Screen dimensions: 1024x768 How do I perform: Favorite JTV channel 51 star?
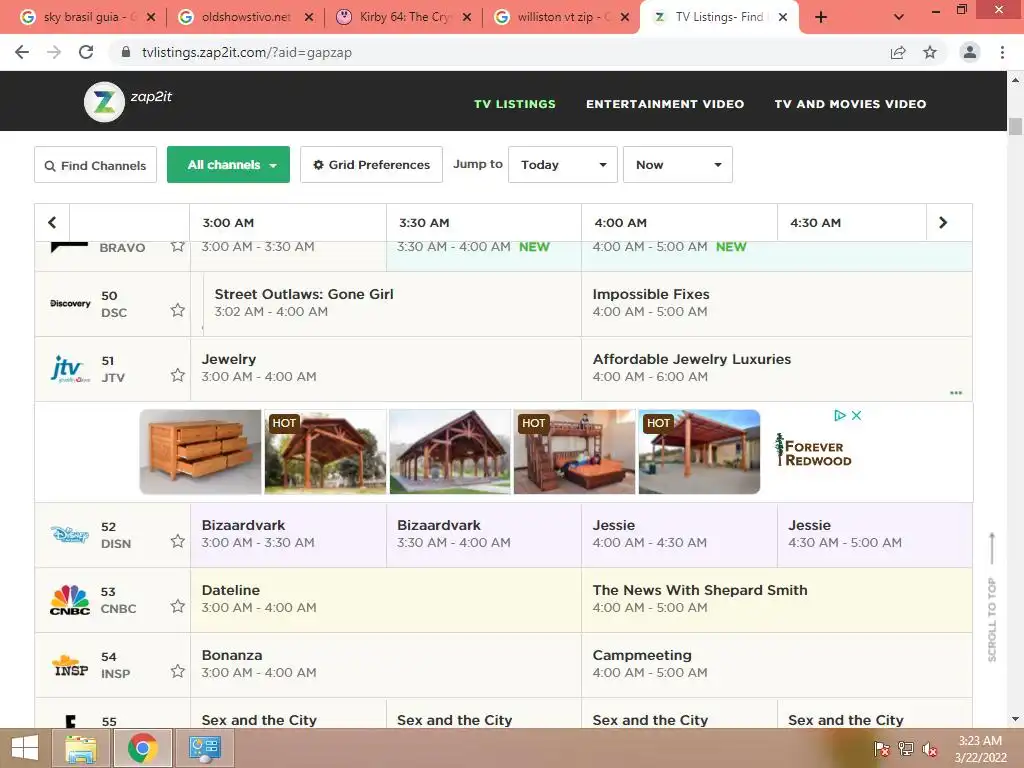coord(177,375)
